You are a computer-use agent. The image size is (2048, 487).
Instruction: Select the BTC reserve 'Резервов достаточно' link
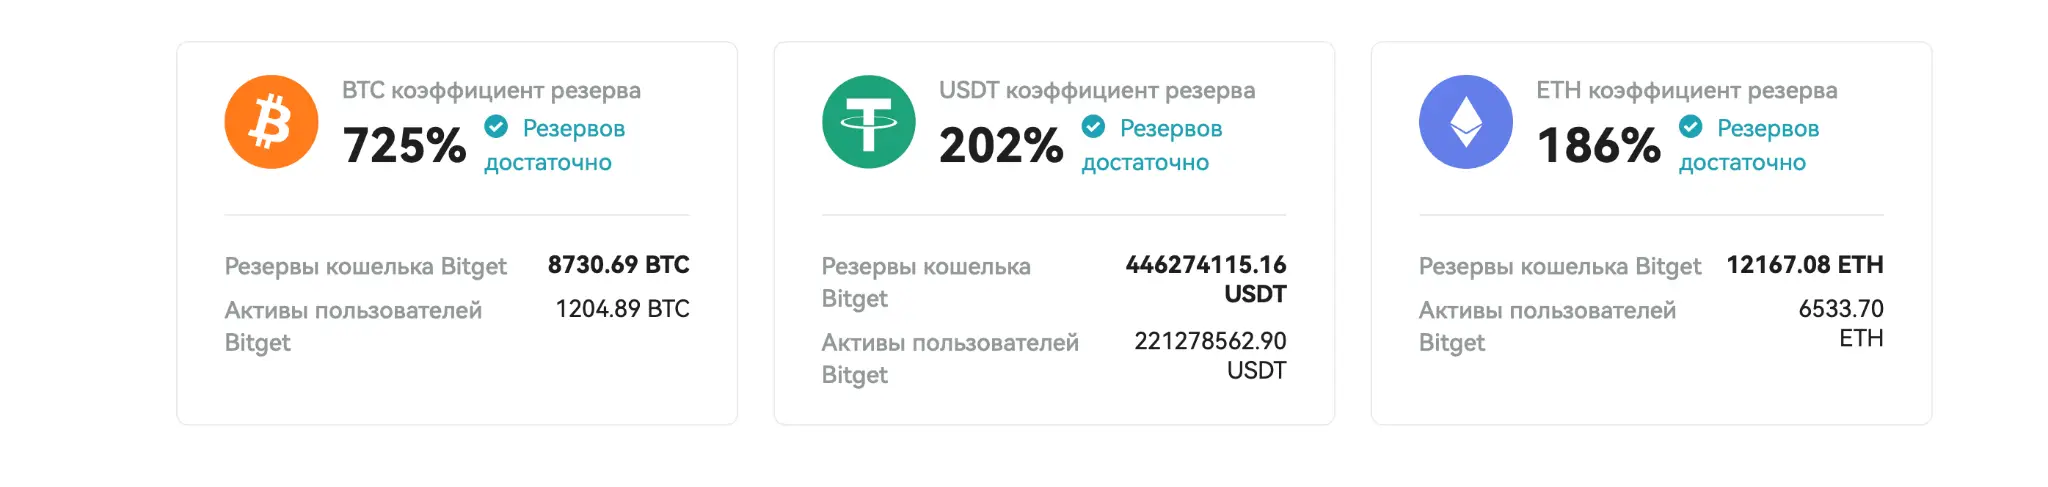(555, 145)
